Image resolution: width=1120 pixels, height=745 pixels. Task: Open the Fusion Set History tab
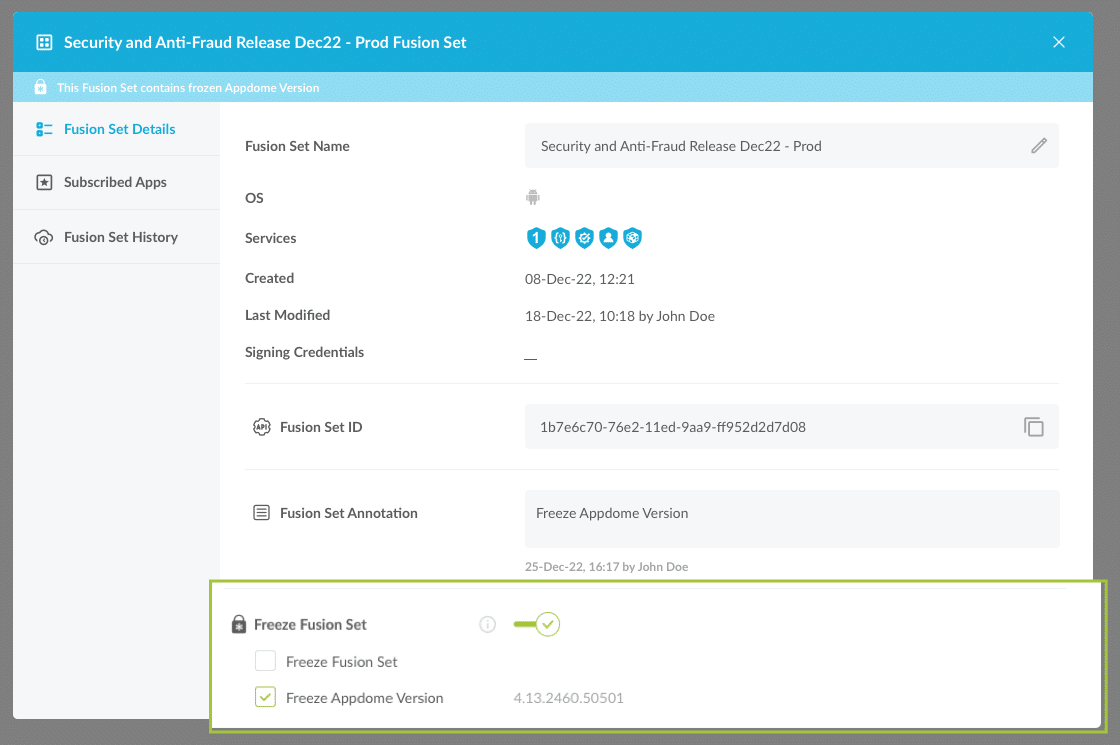coord(120,237)
